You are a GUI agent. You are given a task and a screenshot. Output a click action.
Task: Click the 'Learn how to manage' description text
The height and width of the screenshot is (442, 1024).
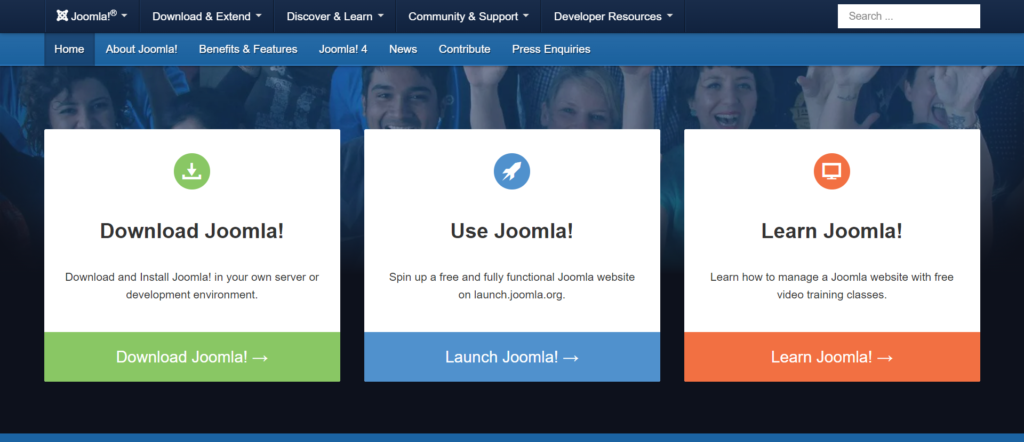832,286
